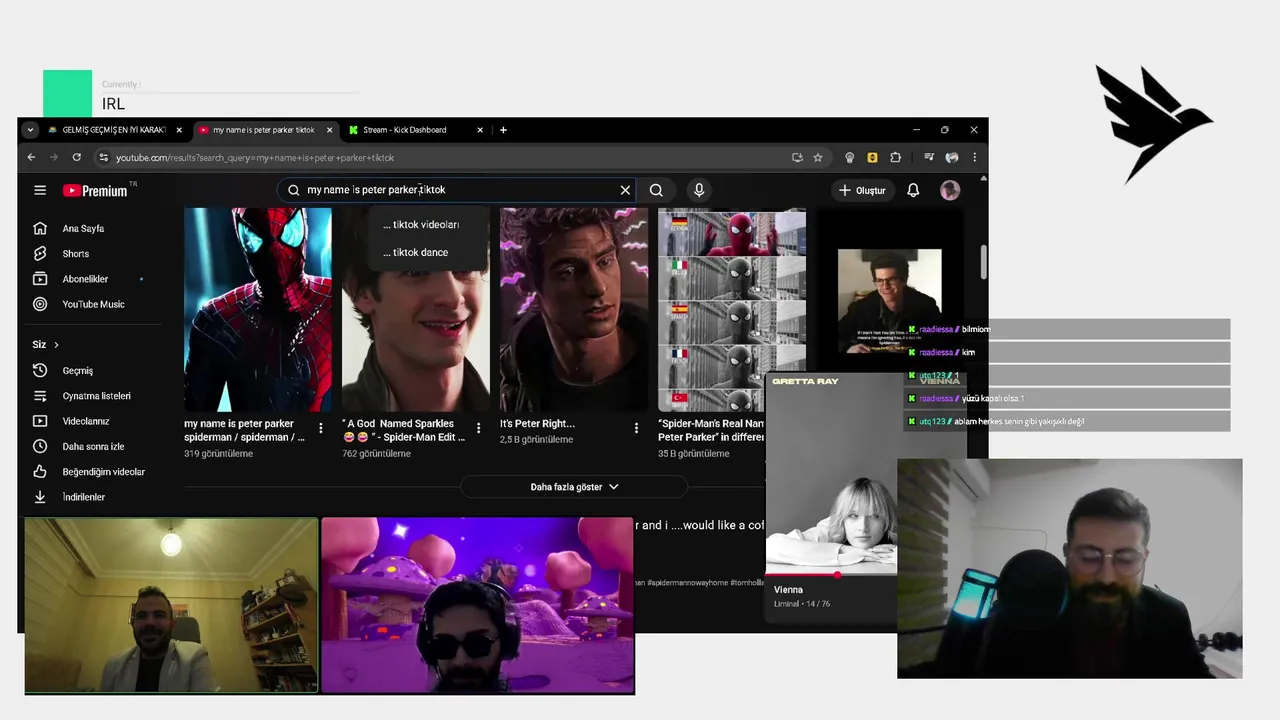Screen dimensions: 1280x720
Task: Open YouTube Music in the sidebar
Action: (x=93, y=304)
